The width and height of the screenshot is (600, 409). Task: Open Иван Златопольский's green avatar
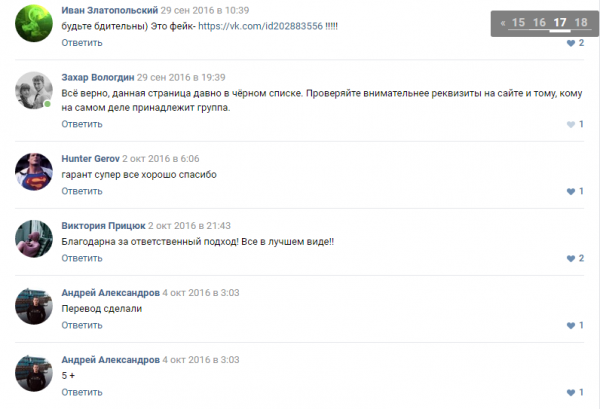[x=34, y=23]
